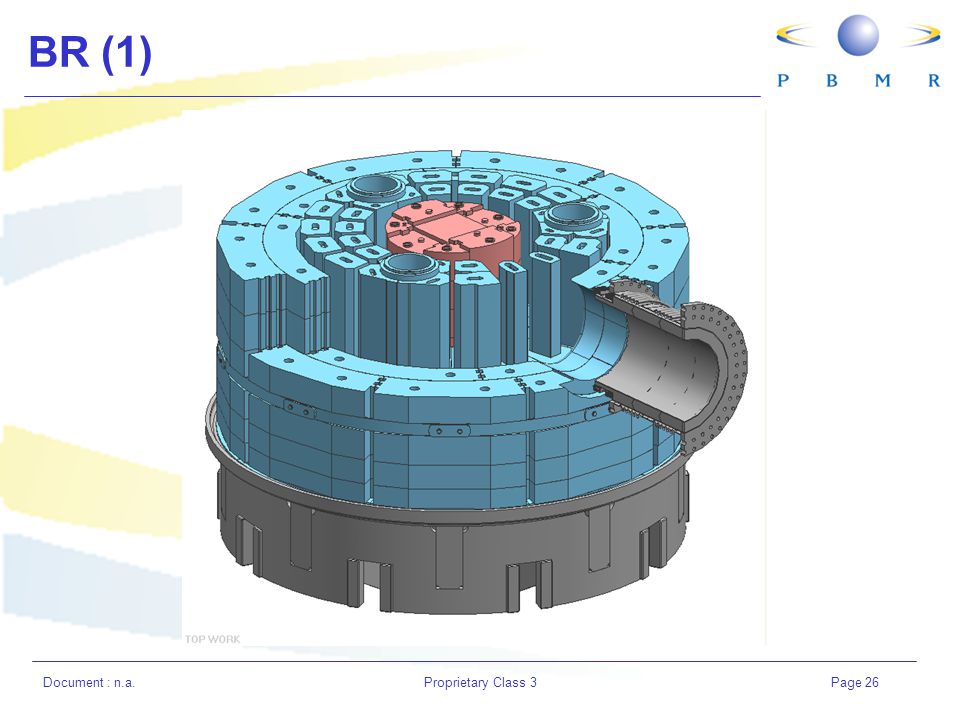The width and height of the screenshot is (960, 720).
Task: Click the grey support base of the model
Action: coord(450,537)
